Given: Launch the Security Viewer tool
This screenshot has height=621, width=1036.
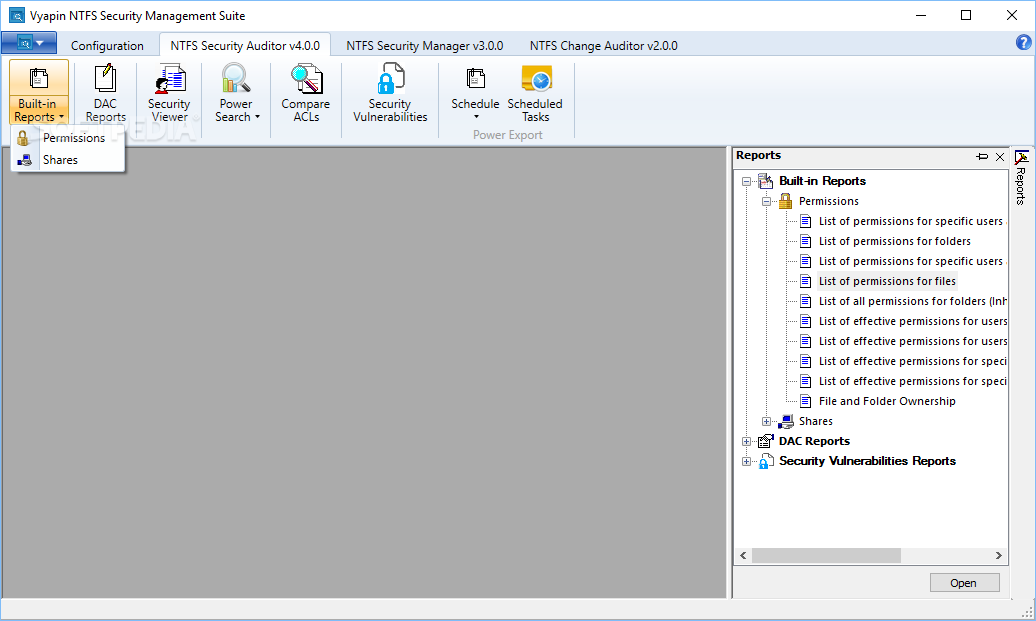Looking at the screenshot, I should click(169, 92).
